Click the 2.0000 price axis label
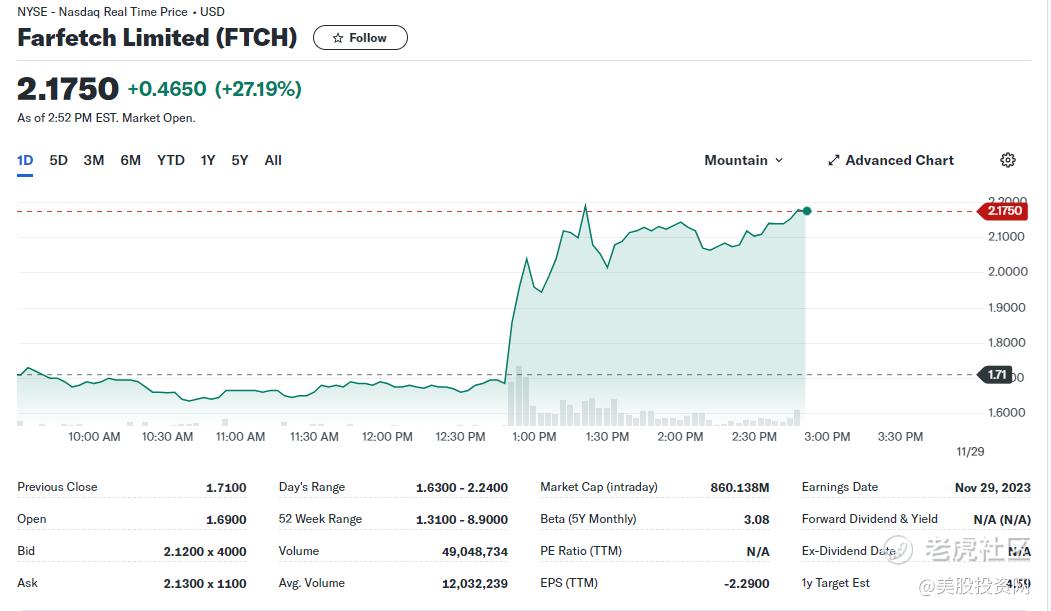 (1007, 271)
